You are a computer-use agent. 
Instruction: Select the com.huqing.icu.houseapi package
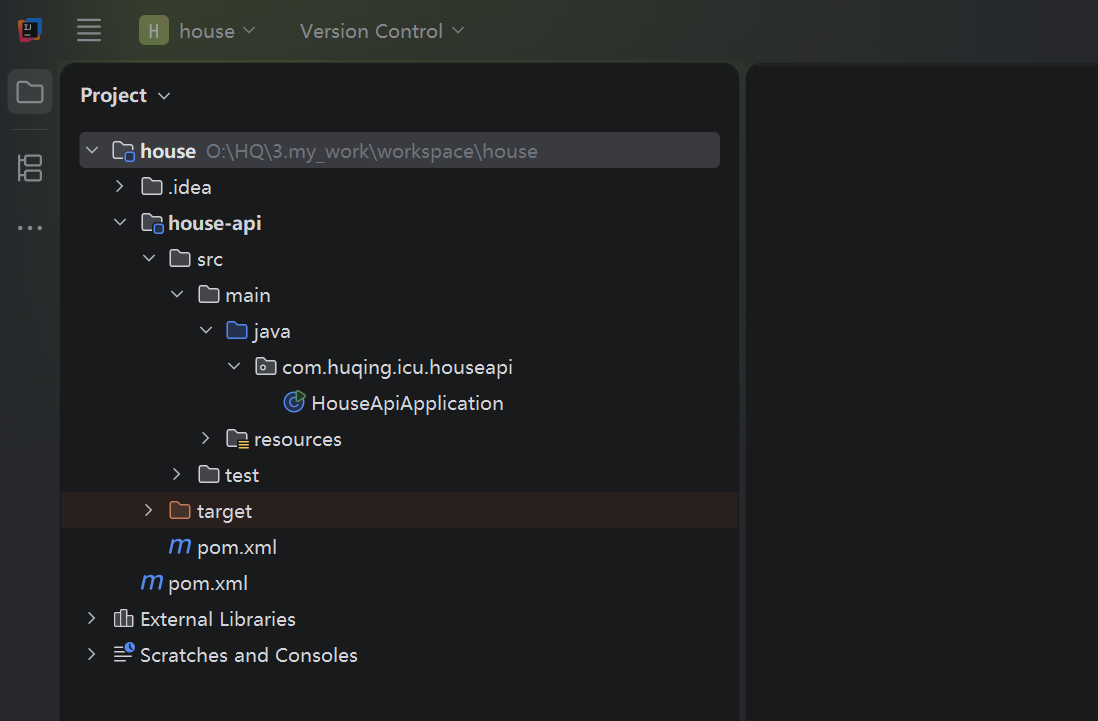coord(397,367)
